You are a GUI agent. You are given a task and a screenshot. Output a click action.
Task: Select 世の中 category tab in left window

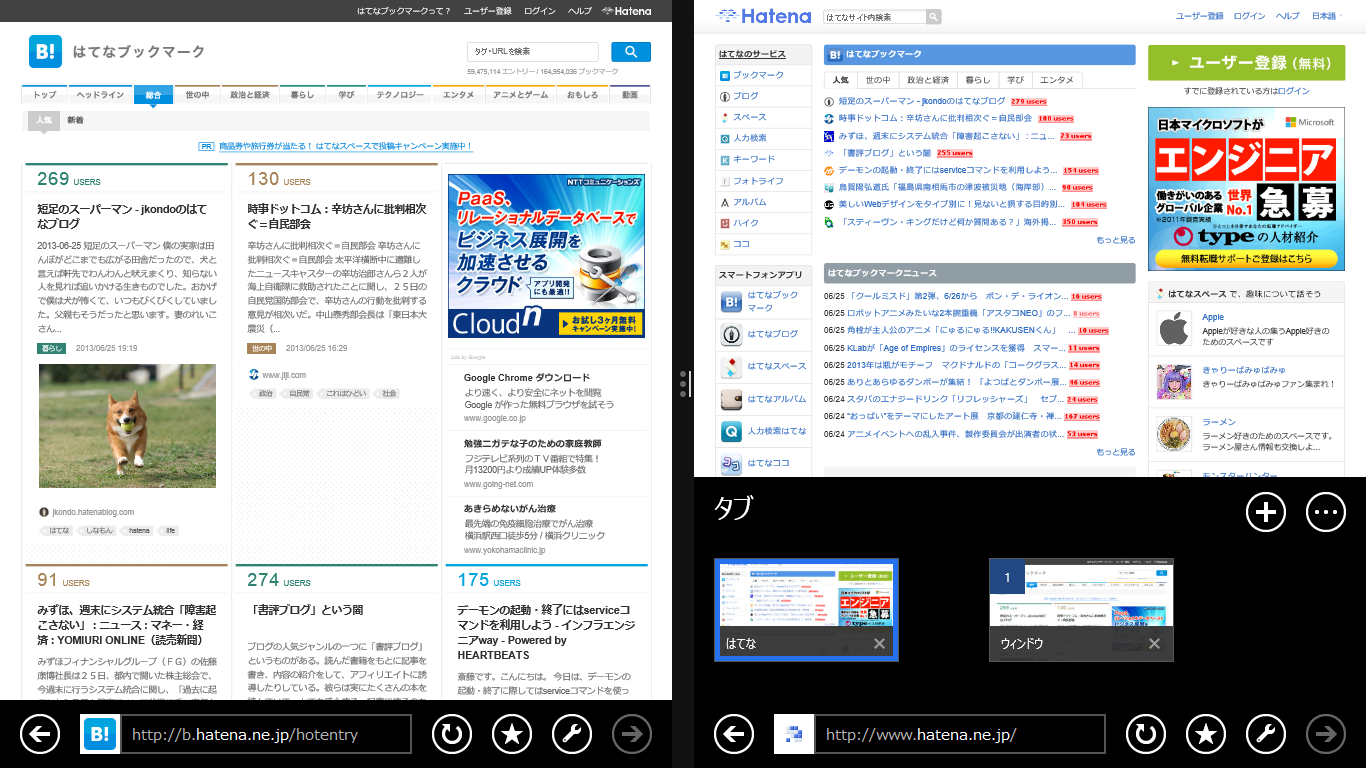click(197, 95)
